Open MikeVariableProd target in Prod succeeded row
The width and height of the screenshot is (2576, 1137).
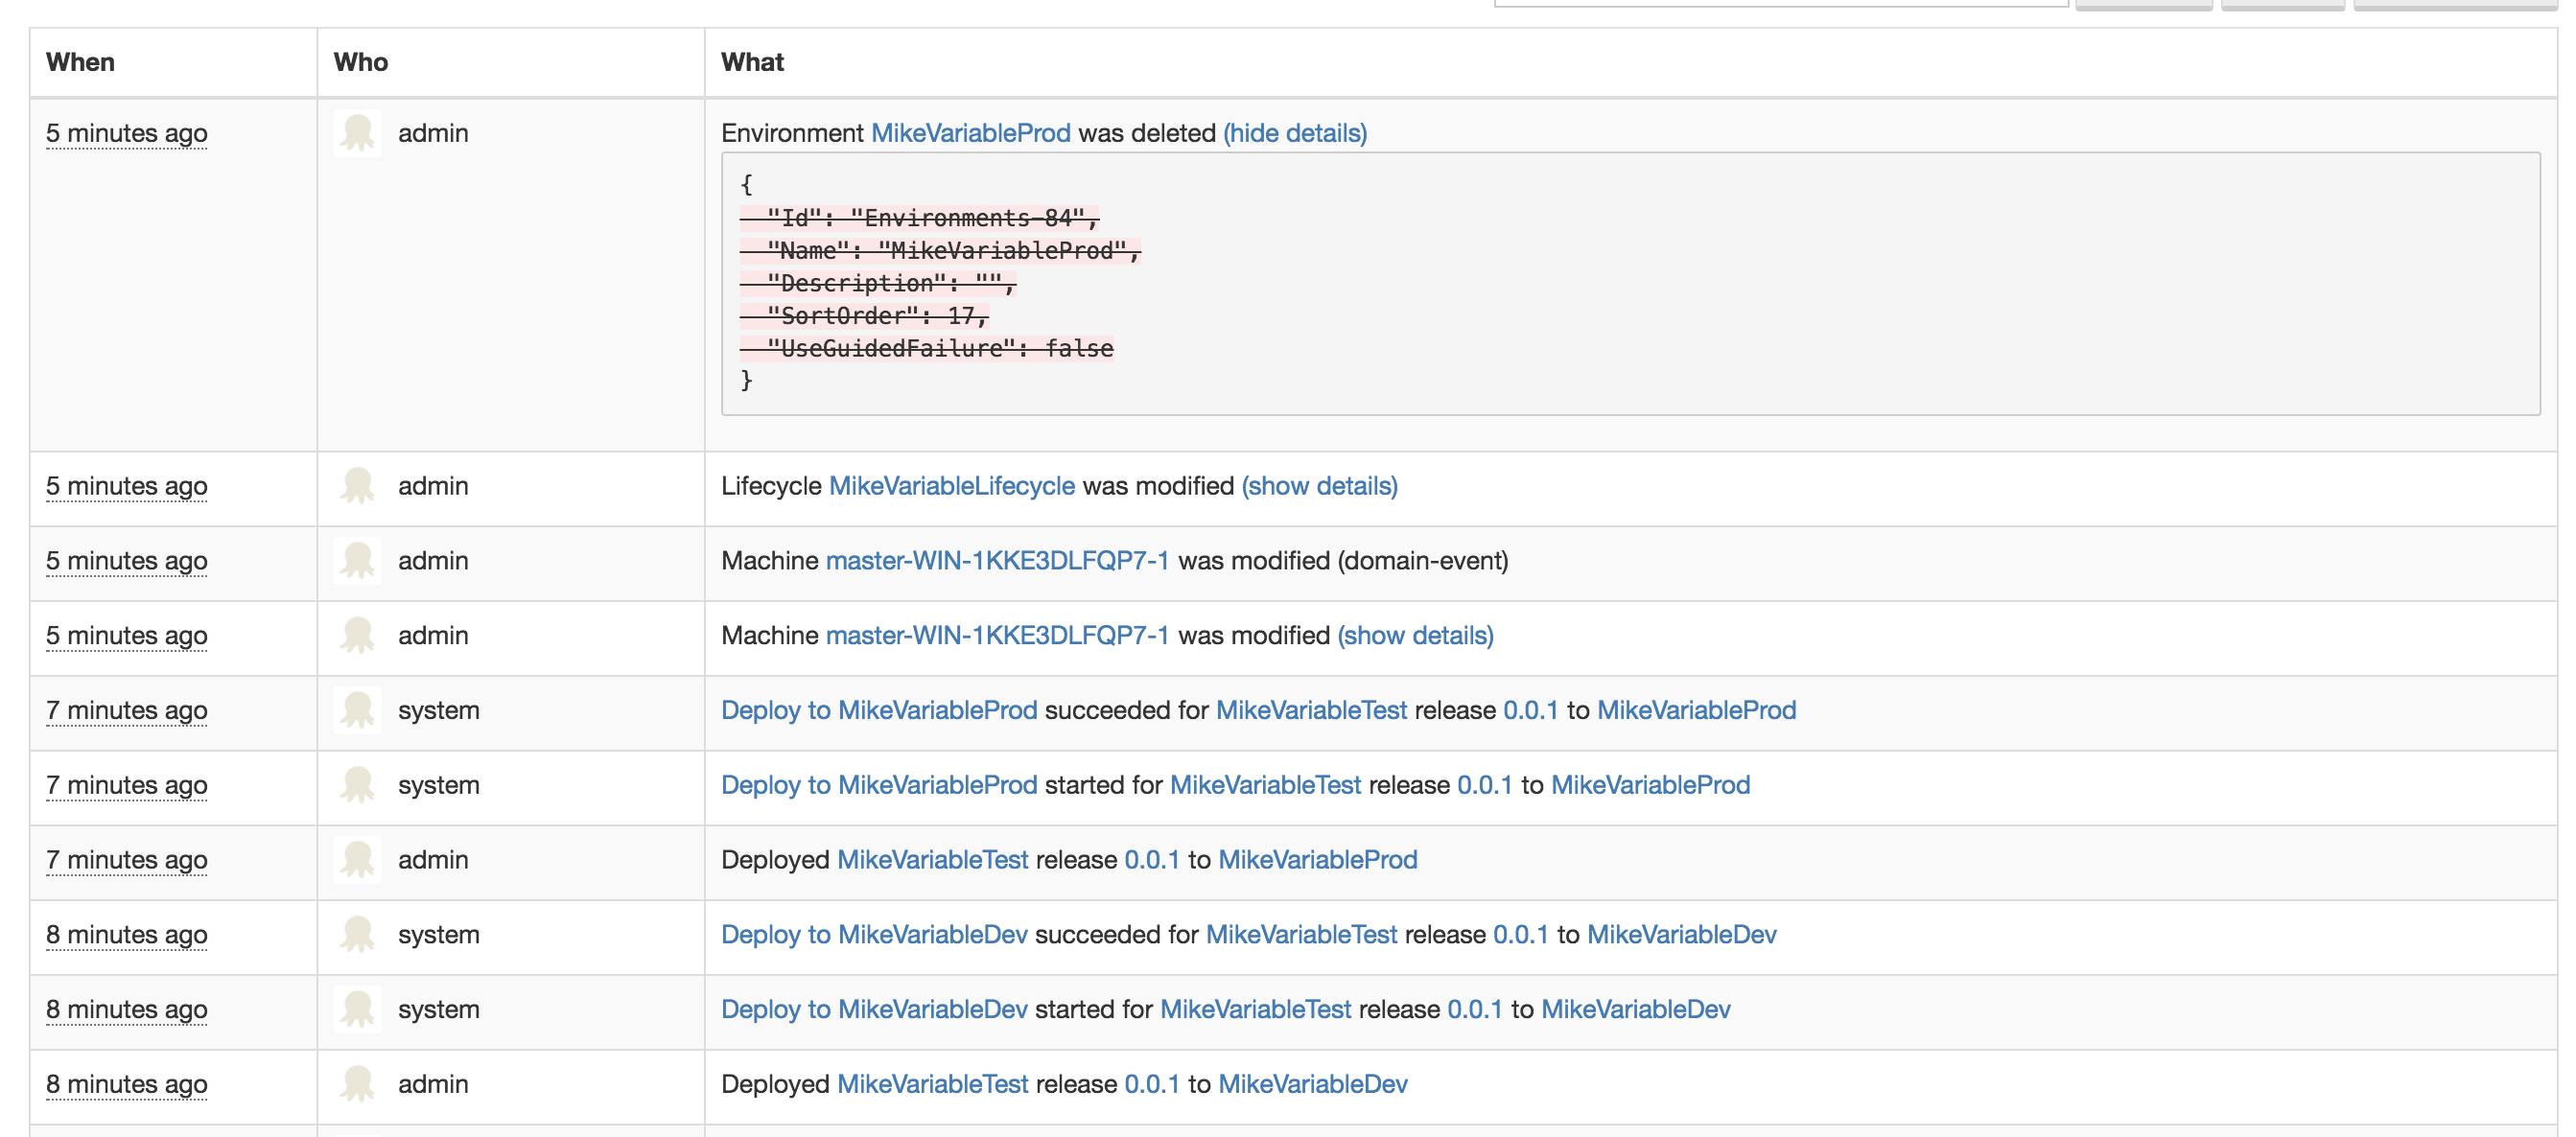1696,710
